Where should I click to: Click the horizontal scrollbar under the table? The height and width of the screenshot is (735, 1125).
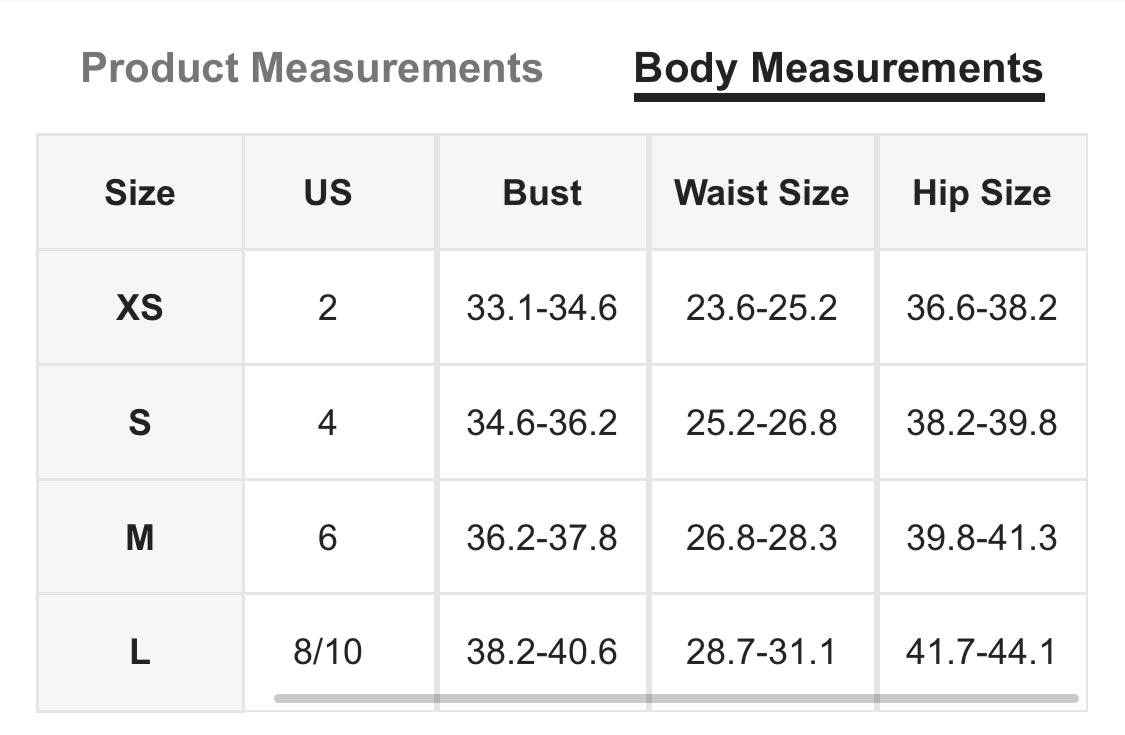point(676,698)
